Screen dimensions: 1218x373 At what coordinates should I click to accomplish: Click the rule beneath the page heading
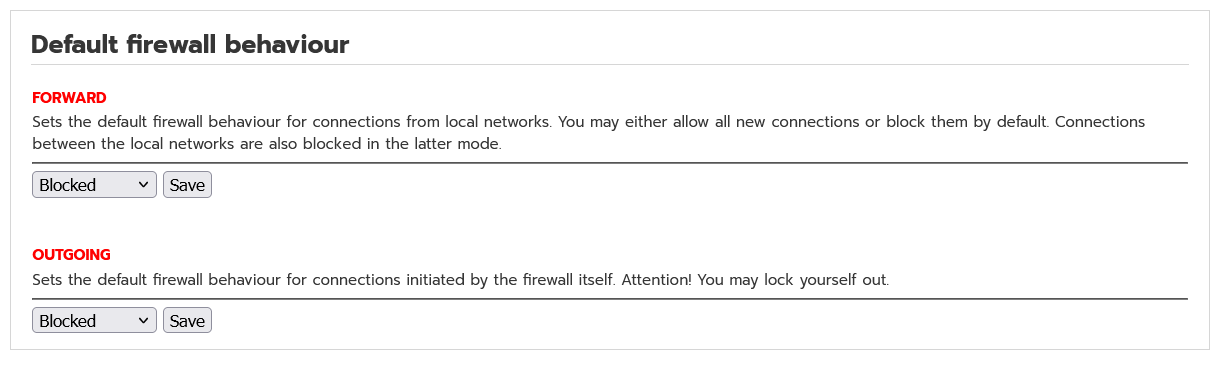point(610,65)
